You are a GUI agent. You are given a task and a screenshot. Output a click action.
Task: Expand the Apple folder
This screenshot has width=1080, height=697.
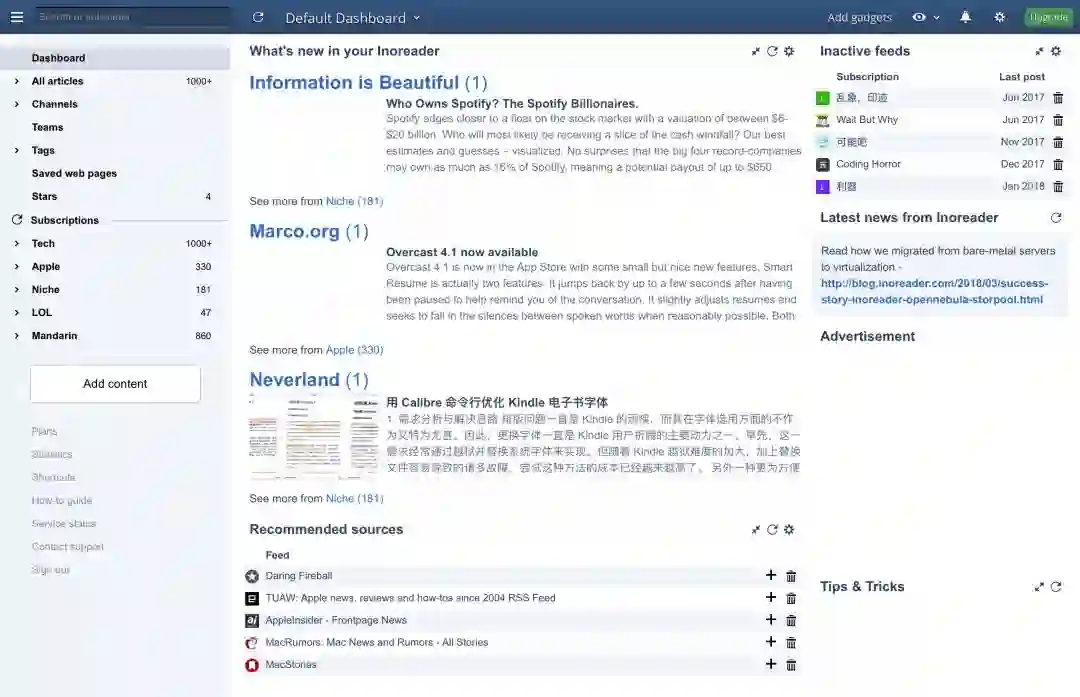click(x=17, y=267)
